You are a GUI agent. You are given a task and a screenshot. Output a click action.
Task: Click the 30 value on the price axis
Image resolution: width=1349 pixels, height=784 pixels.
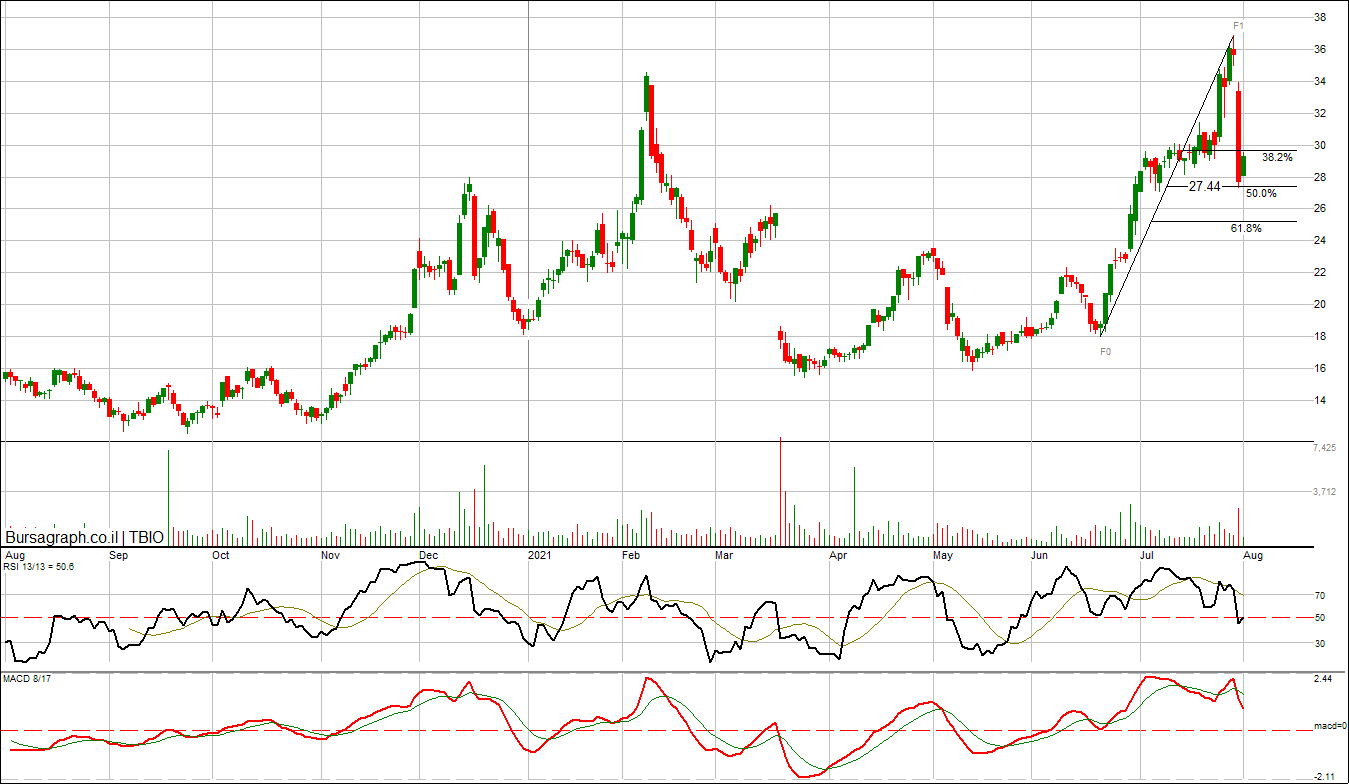coord(1320,145)
